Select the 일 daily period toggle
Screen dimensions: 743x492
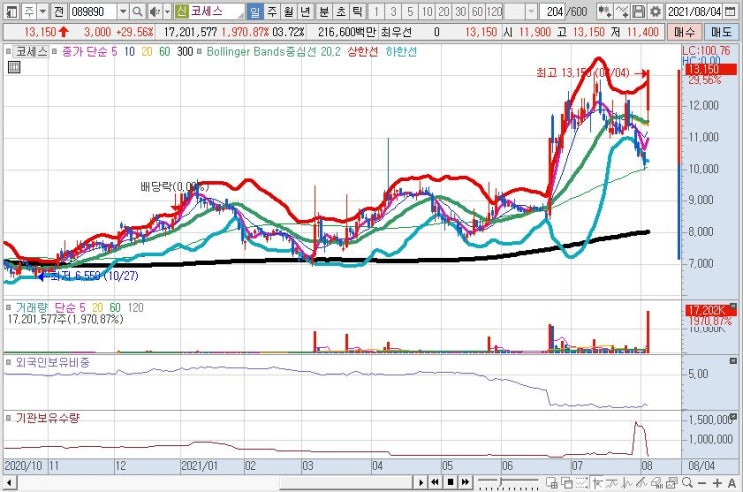pos(255,11)
